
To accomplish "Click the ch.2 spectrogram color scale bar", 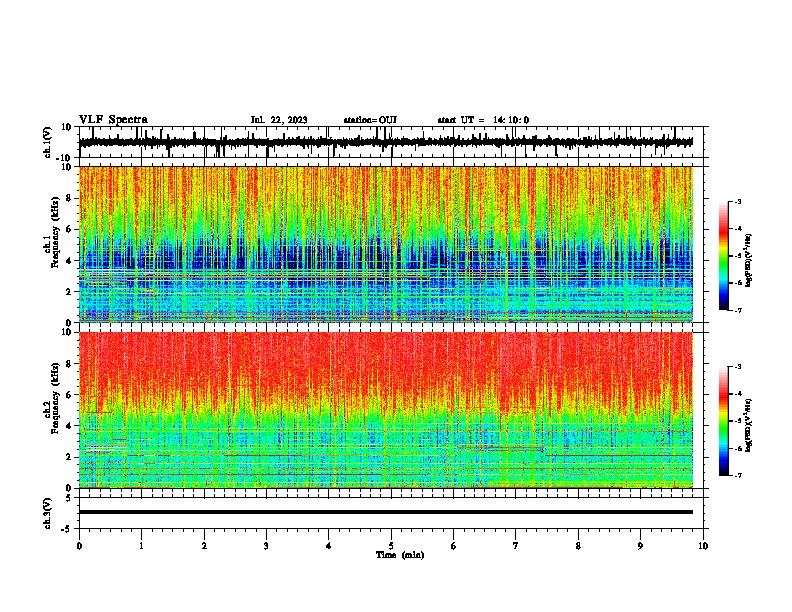I will 723,421.
